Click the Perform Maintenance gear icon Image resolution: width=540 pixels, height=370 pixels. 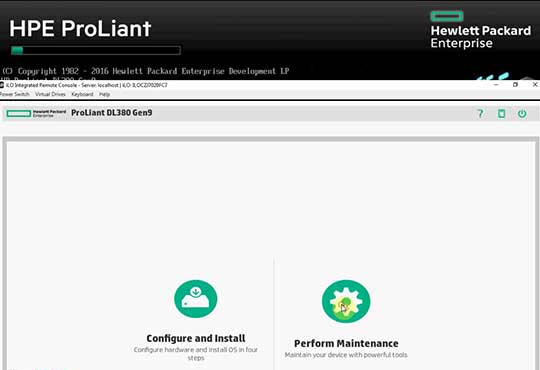[x=346, y=301]
